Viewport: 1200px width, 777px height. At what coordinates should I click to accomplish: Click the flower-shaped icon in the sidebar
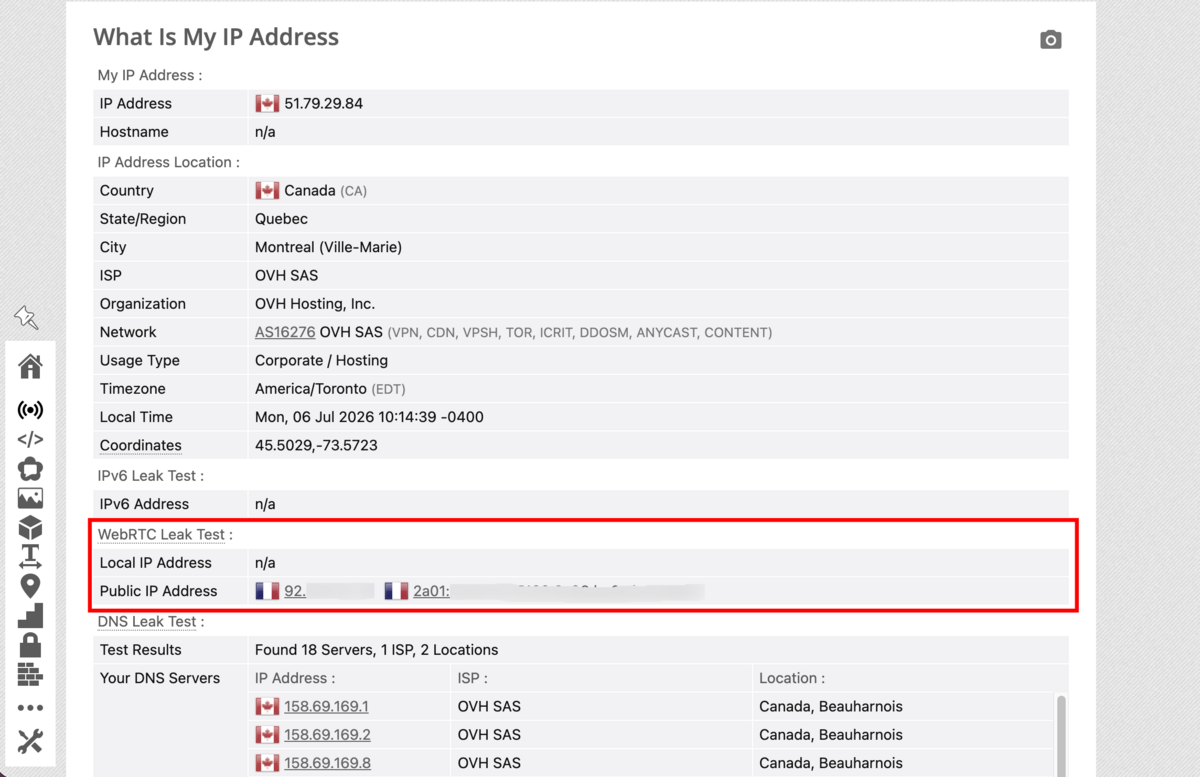(x=30, y=468)
